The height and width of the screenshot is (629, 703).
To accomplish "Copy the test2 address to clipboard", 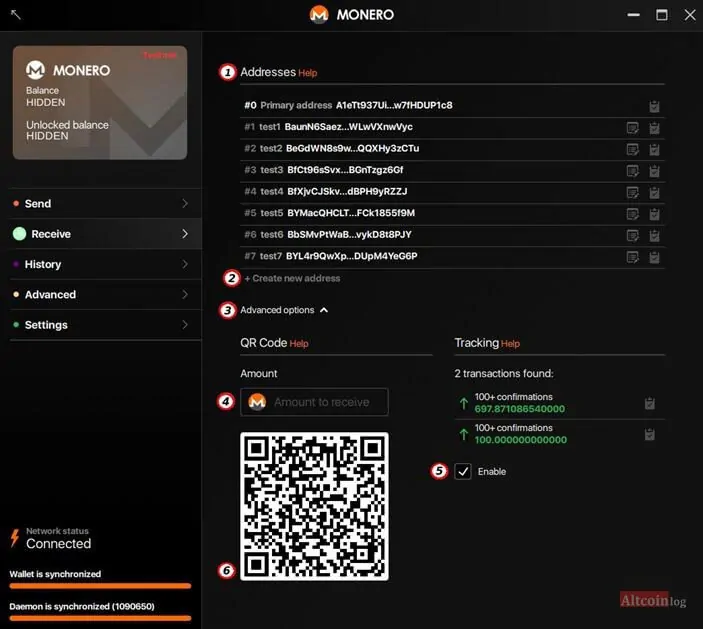I will click(654, 150).
